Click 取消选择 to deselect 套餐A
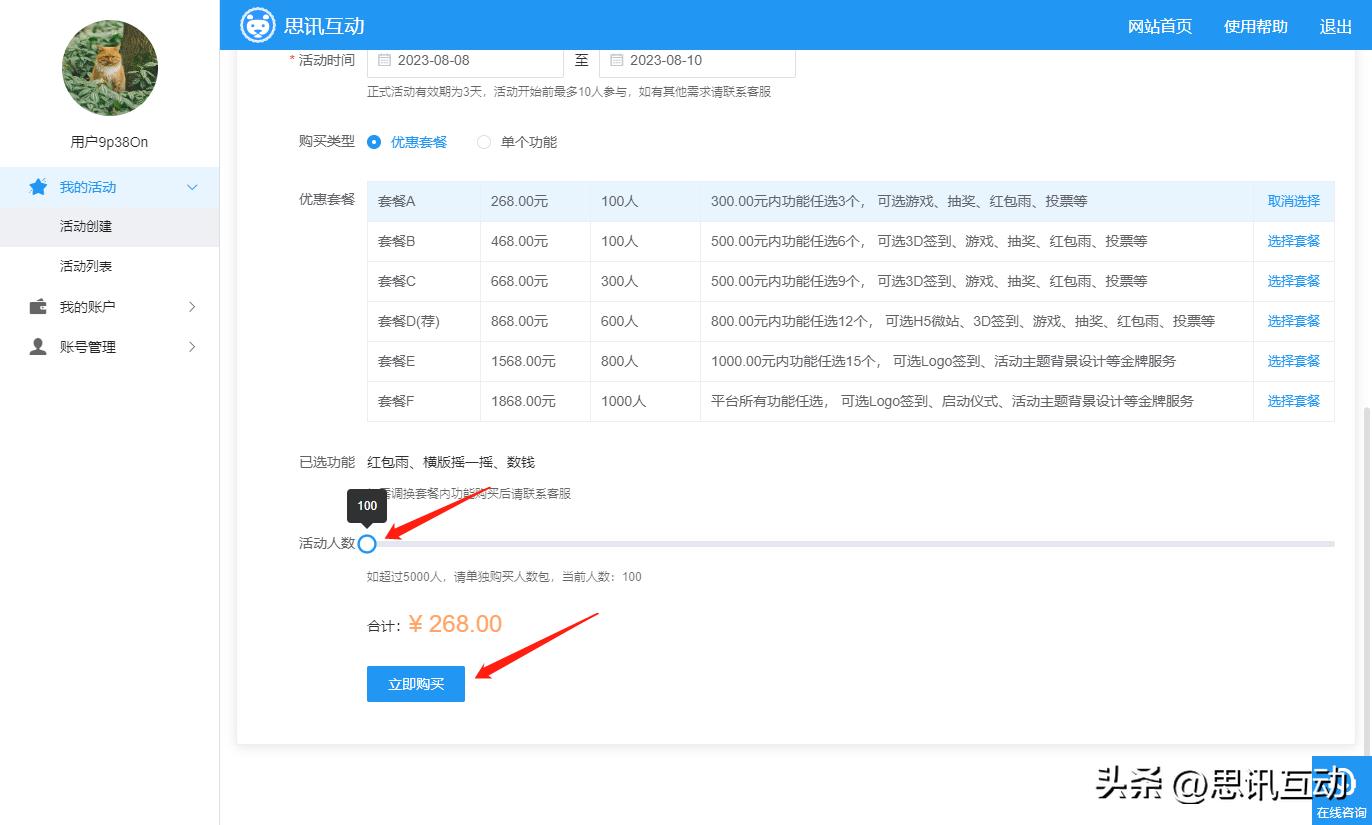Image resolution: width=1372 pixels, height=825 pixels. pyautogui.click(x=1293, y=201)
